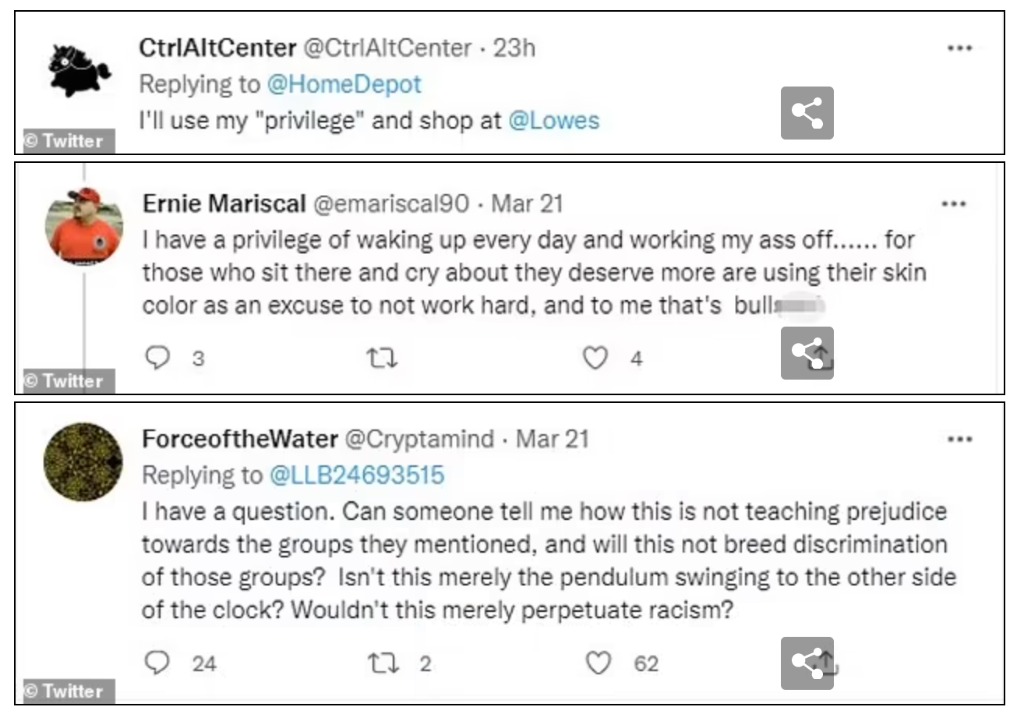The image size is (1024, 714).
Task: Open more options on ForceoftheWater's tweet
Action: [959, 439]
